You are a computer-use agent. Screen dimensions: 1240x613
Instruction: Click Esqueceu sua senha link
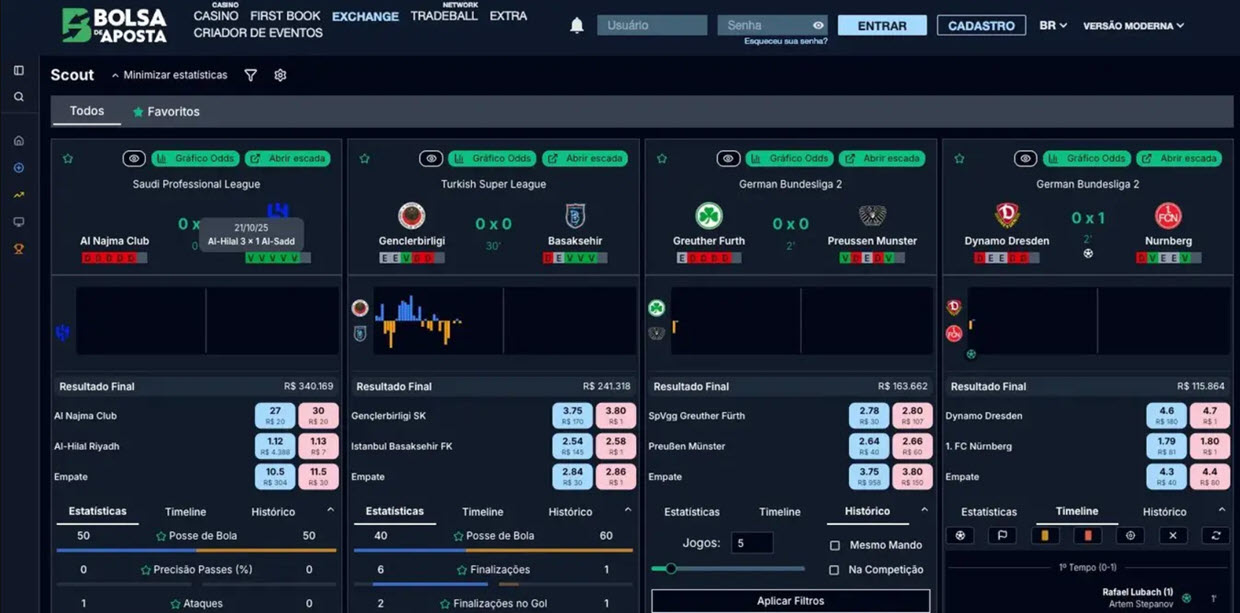click(786, 41)
